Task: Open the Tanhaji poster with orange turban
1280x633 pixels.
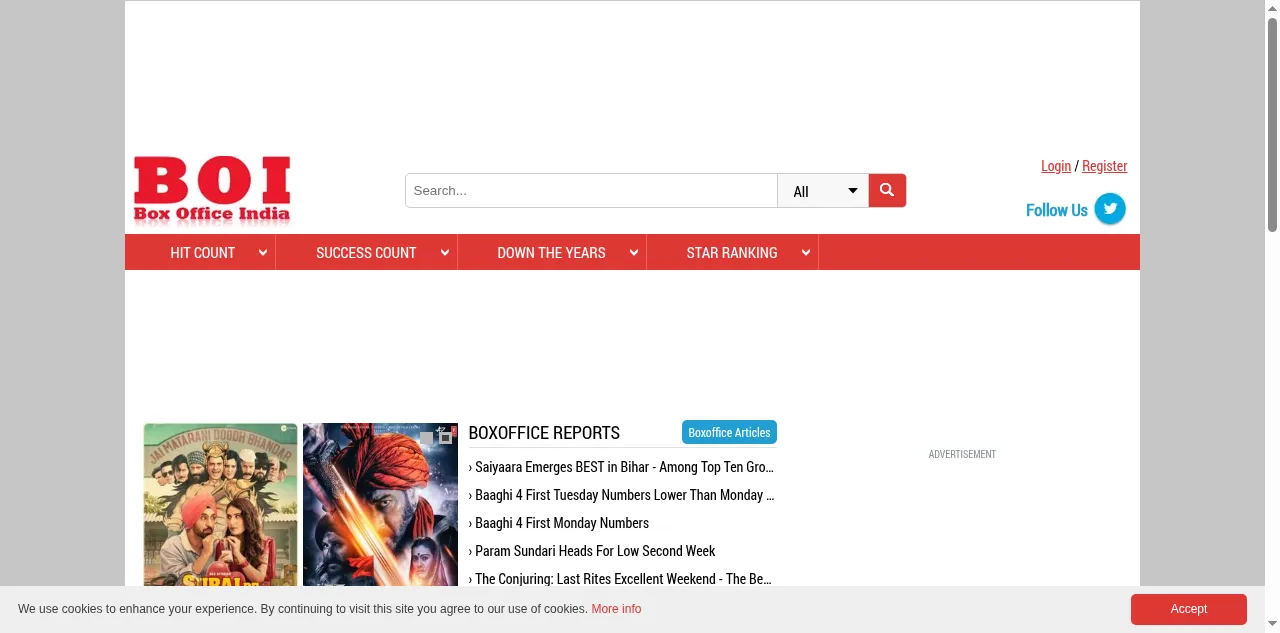Action: click(x=380, y=505)
